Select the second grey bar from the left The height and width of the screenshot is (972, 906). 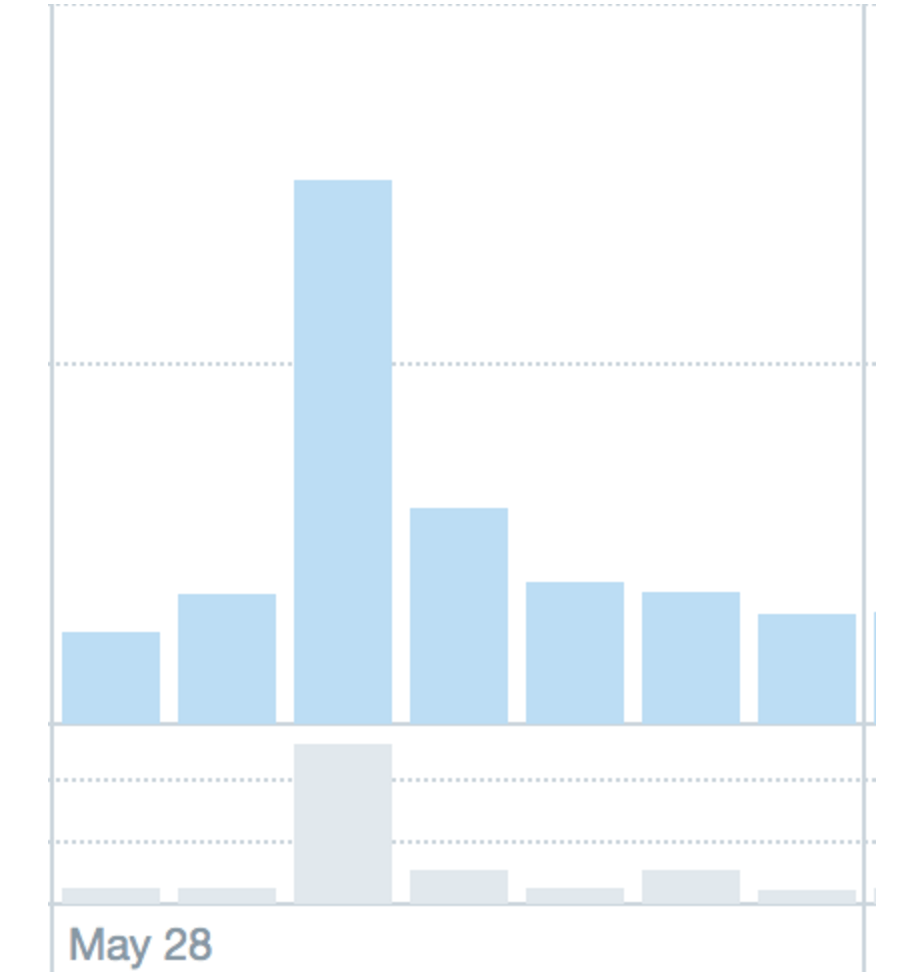[x=227, y=896]
